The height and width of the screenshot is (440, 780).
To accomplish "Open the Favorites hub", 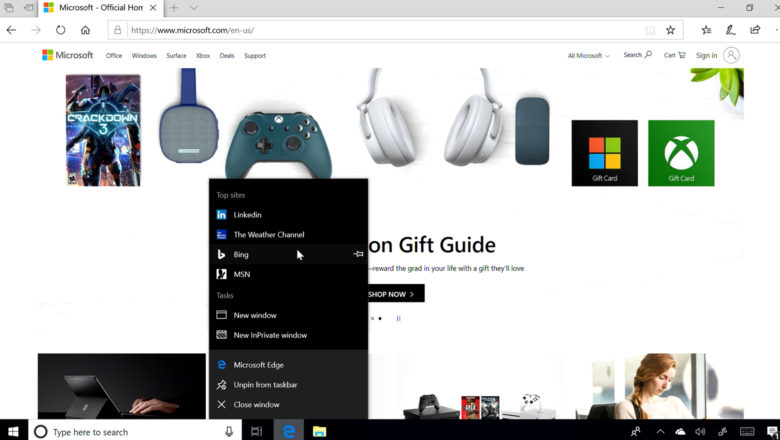I will coord(706,30).
